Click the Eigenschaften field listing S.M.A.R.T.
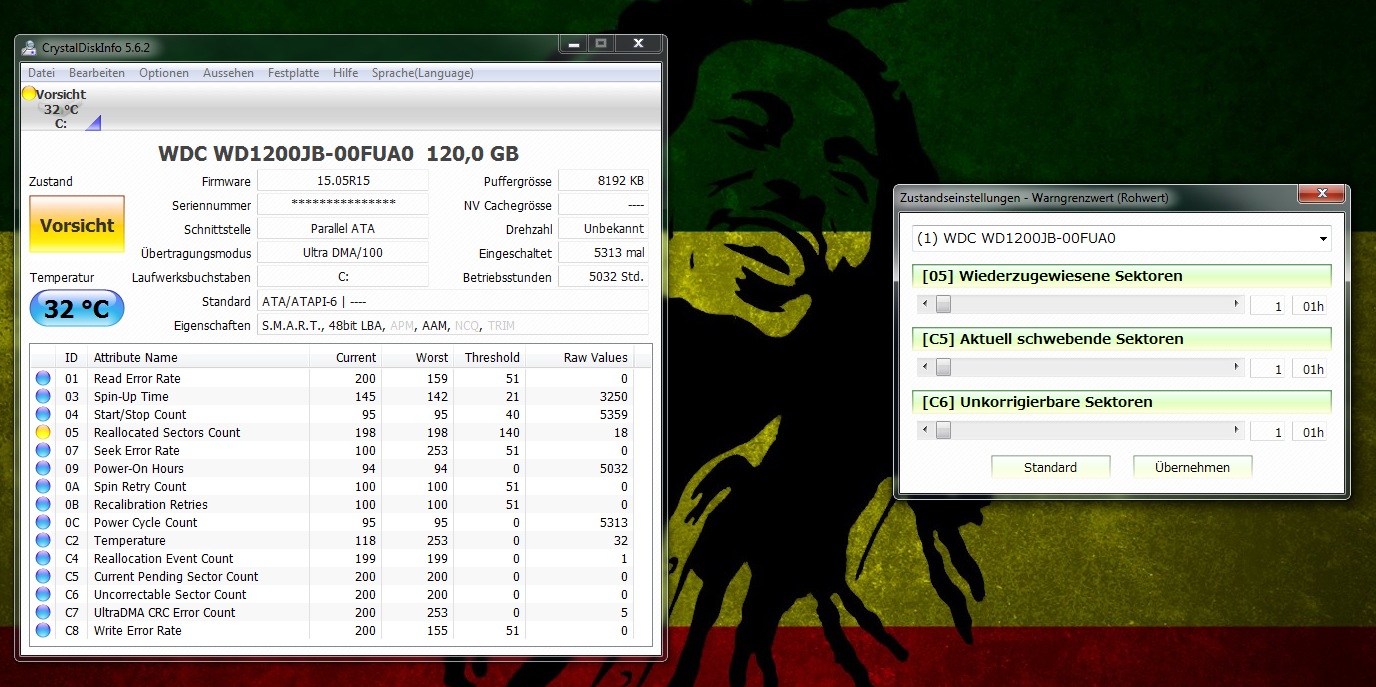The width and height of the screenshot is (1376, 687). (x=453, y=325)
